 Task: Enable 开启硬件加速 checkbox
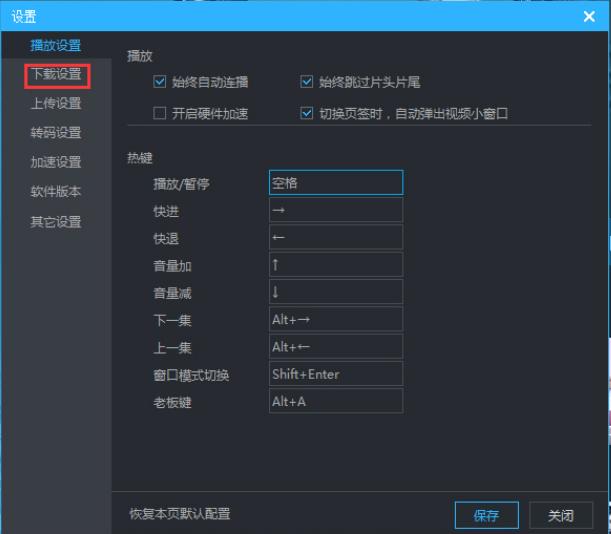tap(160, 113)
